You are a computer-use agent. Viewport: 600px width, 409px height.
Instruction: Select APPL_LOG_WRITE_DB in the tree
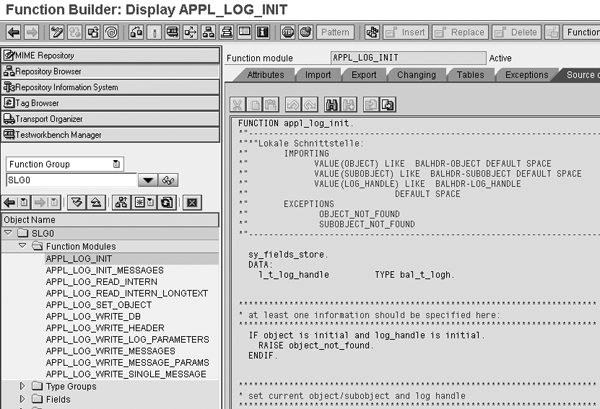click(93, 316)
